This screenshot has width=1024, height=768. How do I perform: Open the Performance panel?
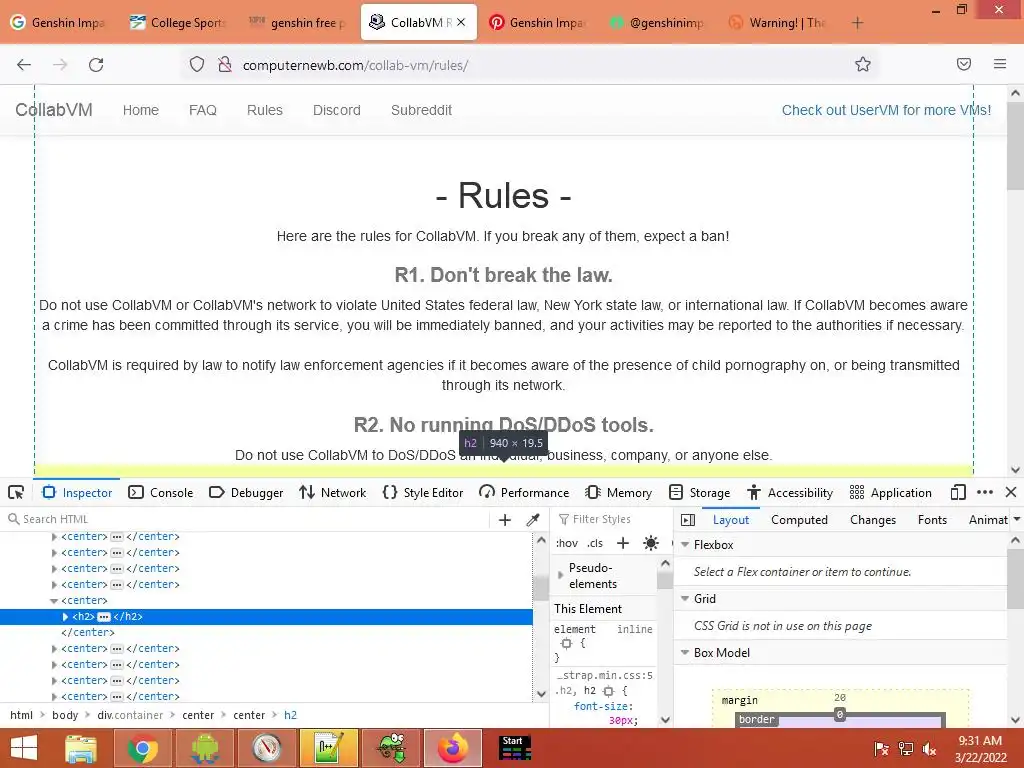pos(524,492)
